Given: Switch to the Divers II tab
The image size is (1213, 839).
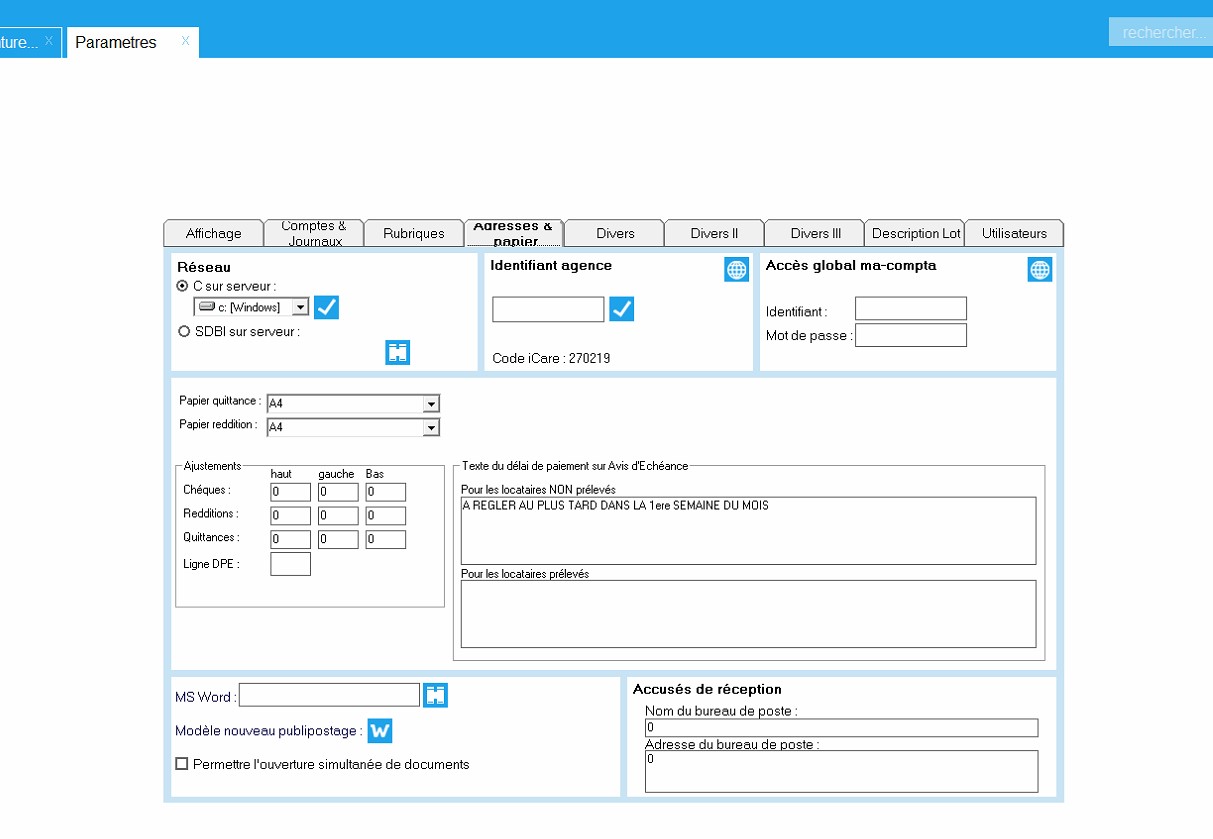Looking at the screenshot, I should [x=715, y=233].
